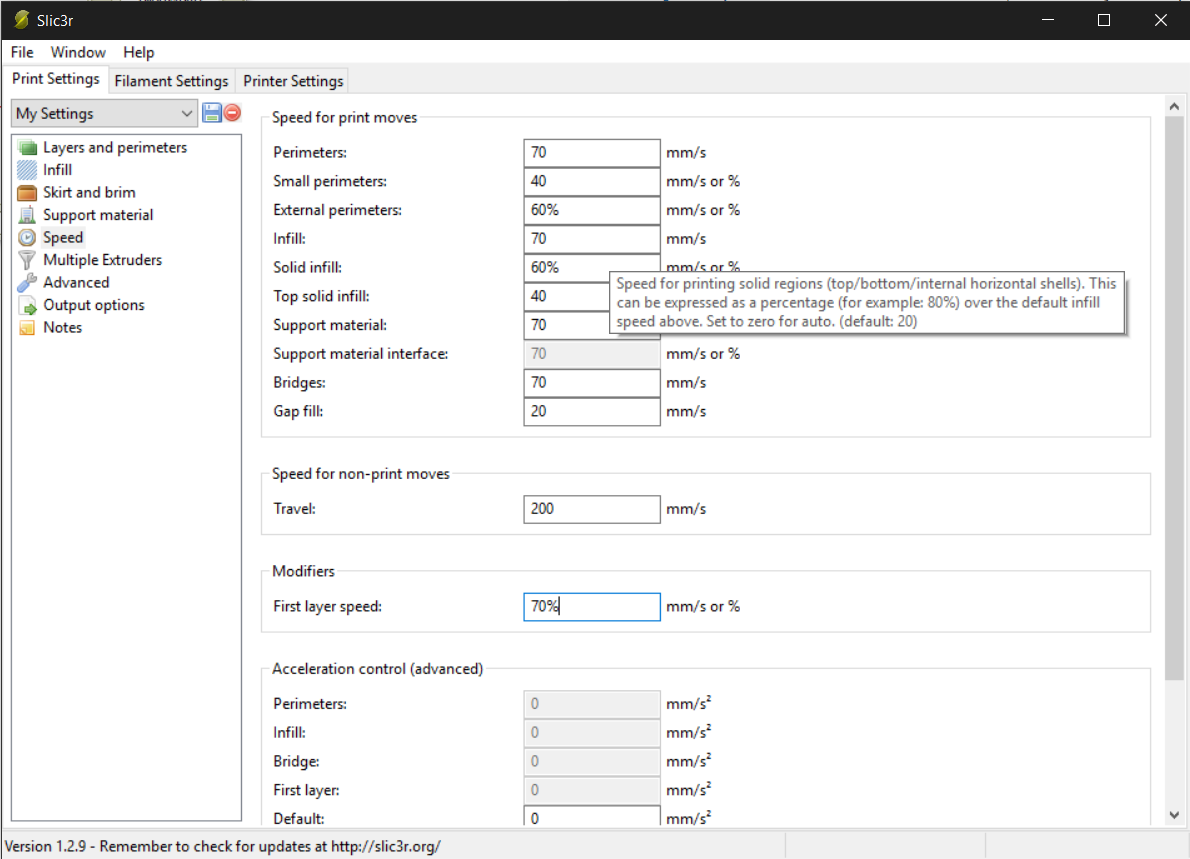This screenshot has width=1190, height=859.
Task: Select the Speed page in the tree
Action: point(63,238)
